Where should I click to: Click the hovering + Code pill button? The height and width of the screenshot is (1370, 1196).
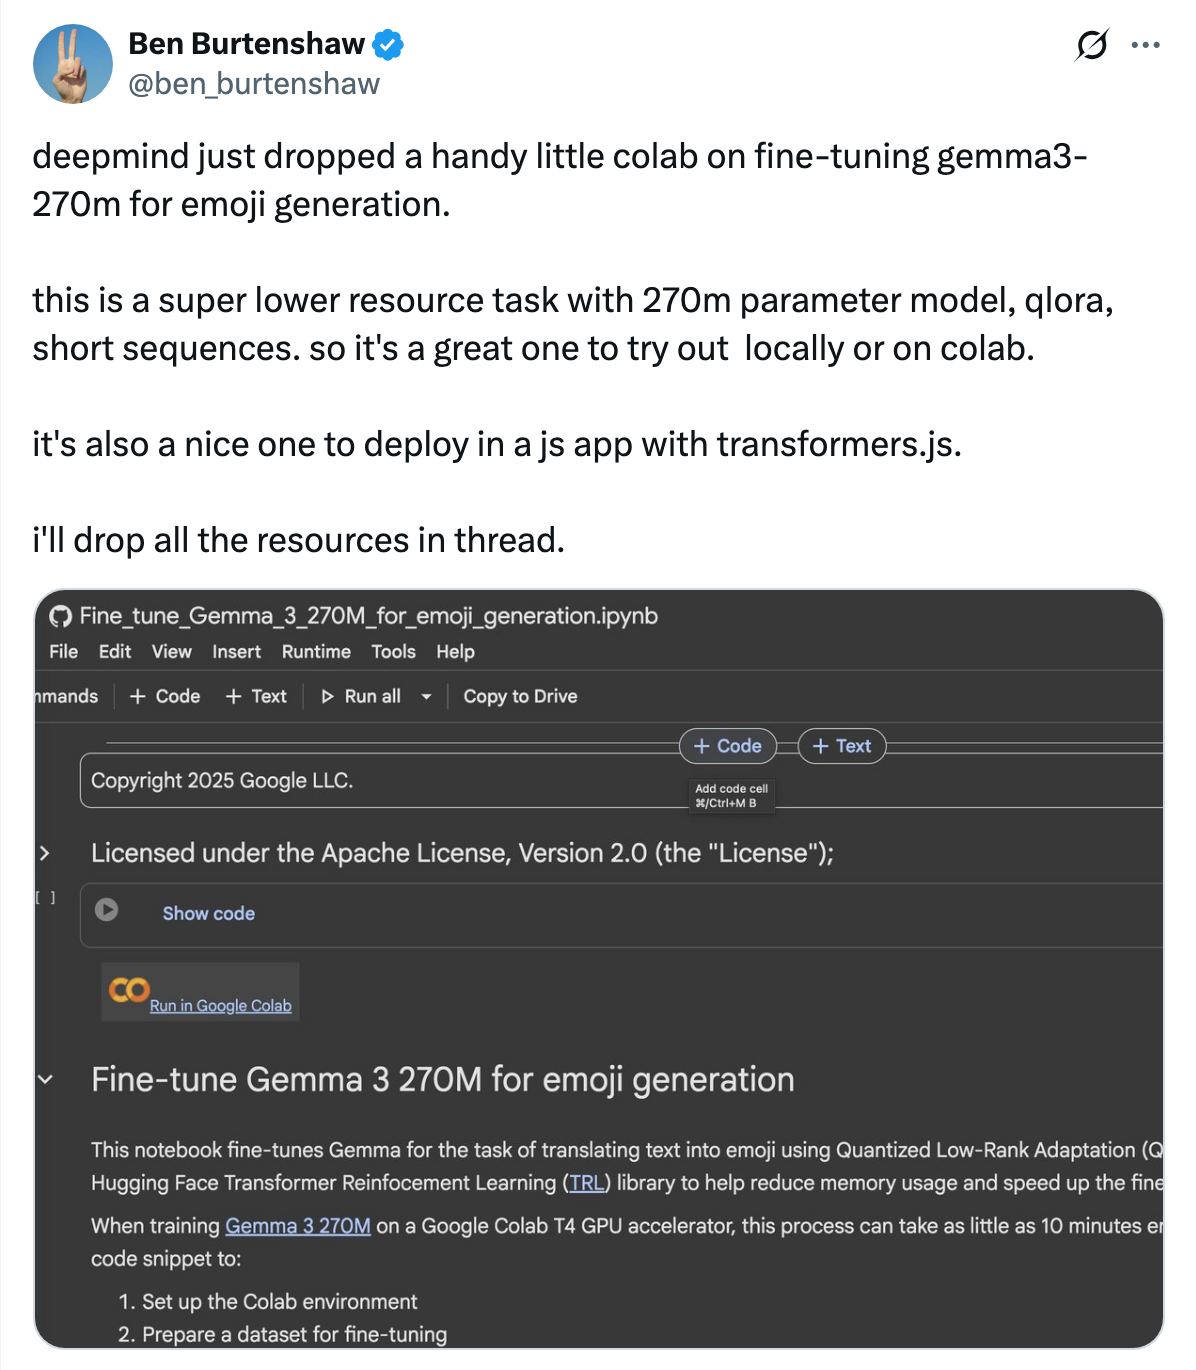pyautogui.click(x=728, y=746)
